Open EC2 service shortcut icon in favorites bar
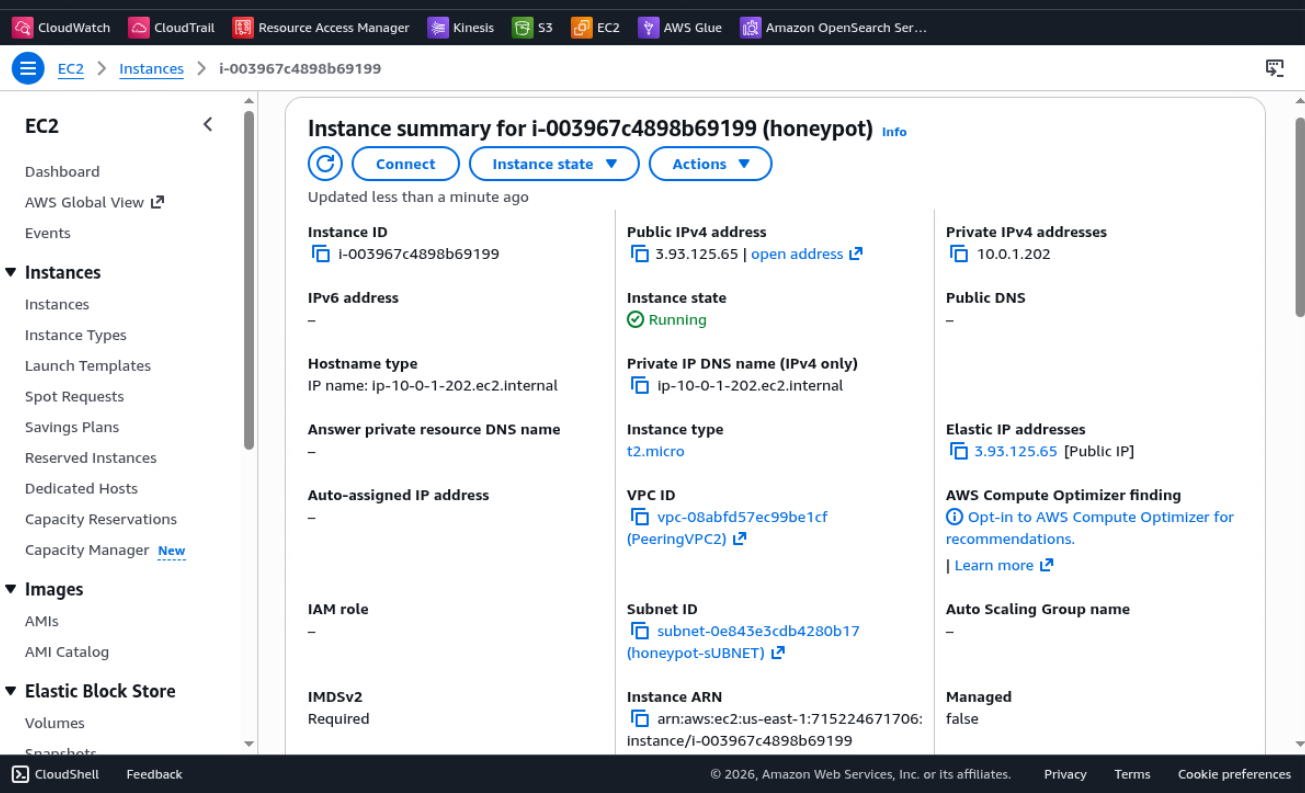Image resolution: width=1305 pixels, height=793 pixels. 582,28
